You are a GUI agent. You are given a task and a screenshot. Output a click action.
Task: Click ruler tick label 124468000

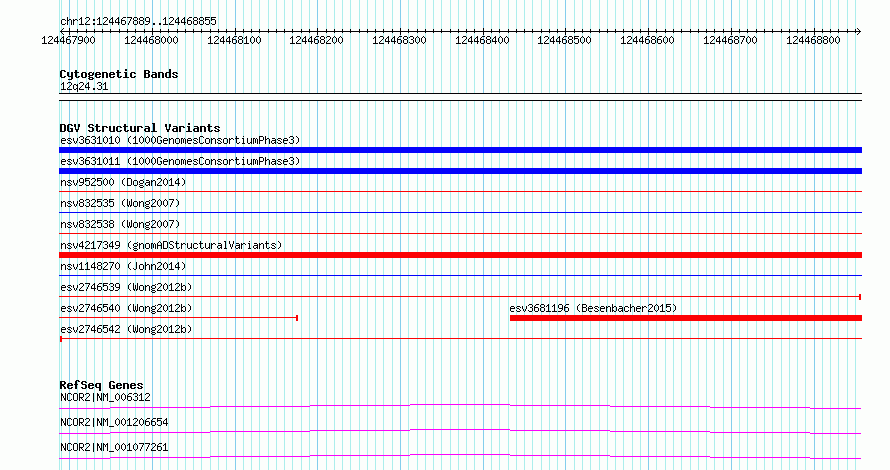point(151,40)
